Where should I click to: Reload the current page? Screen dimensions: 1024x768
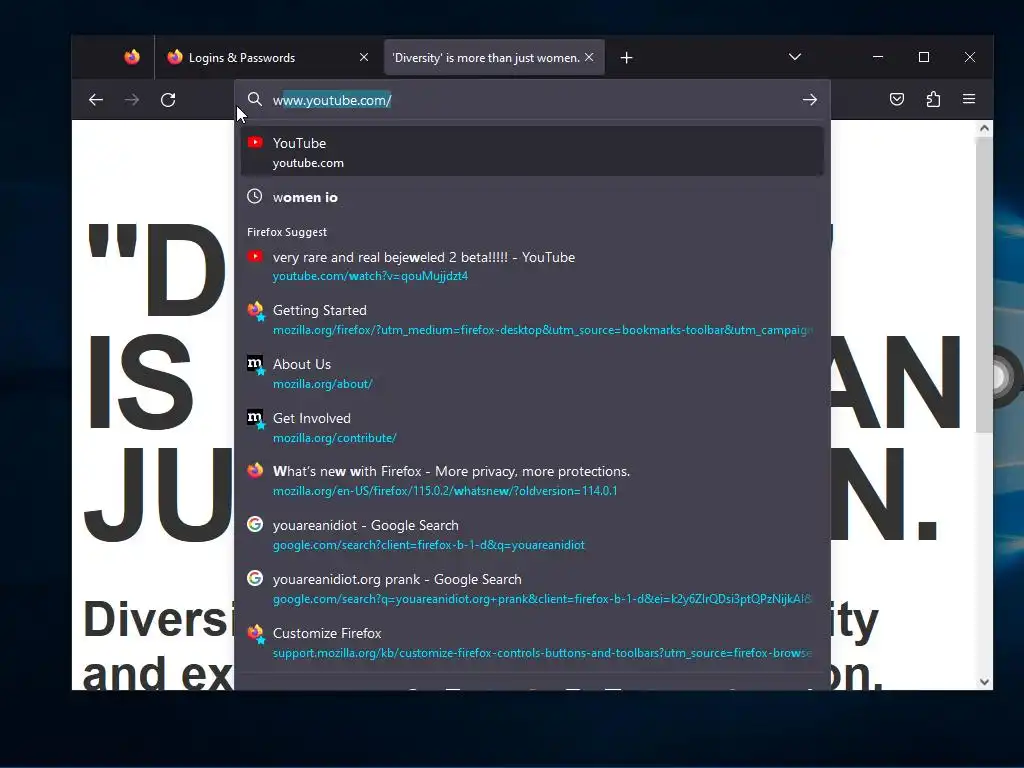[168, 100]
